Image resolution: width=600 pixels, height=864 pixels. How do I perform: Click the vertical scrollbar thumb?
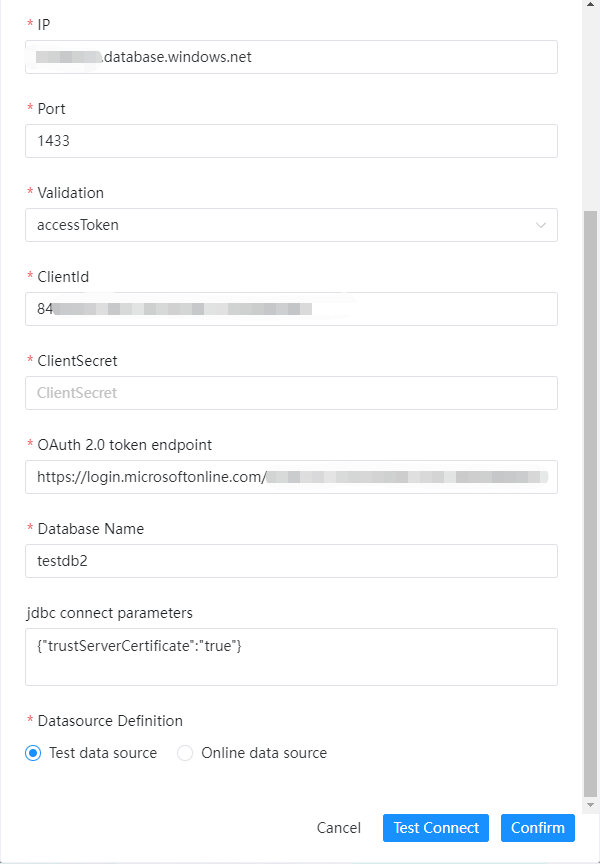590,500
